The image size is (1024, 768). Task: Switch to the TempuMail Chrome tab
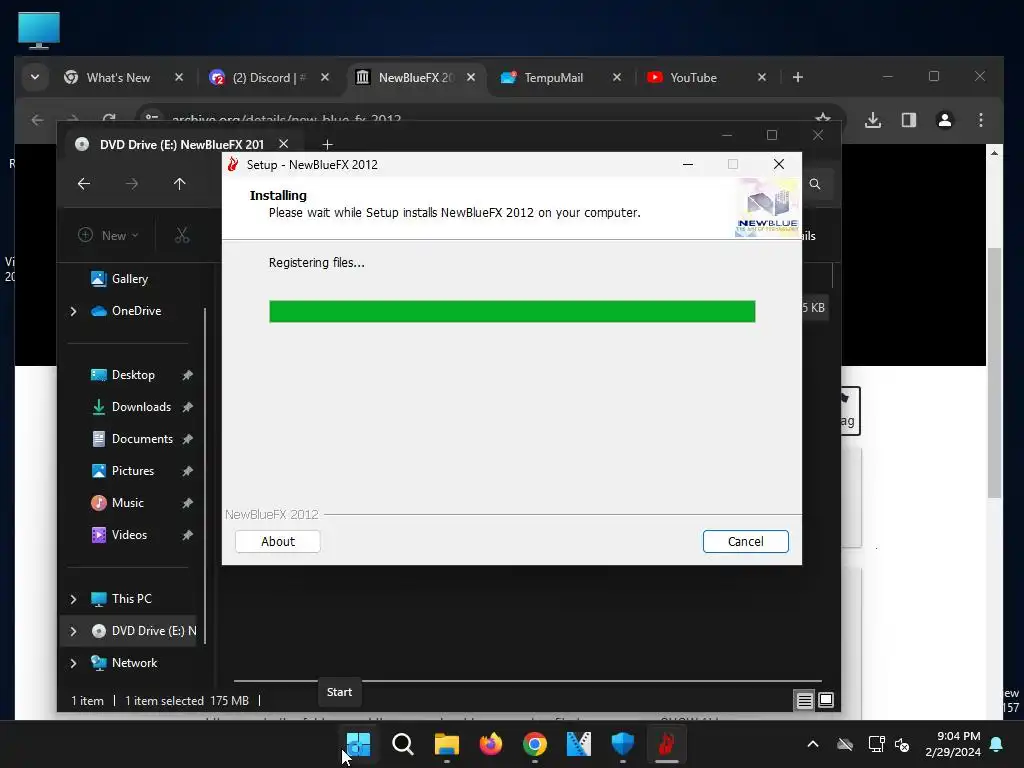tap(553, 78)
